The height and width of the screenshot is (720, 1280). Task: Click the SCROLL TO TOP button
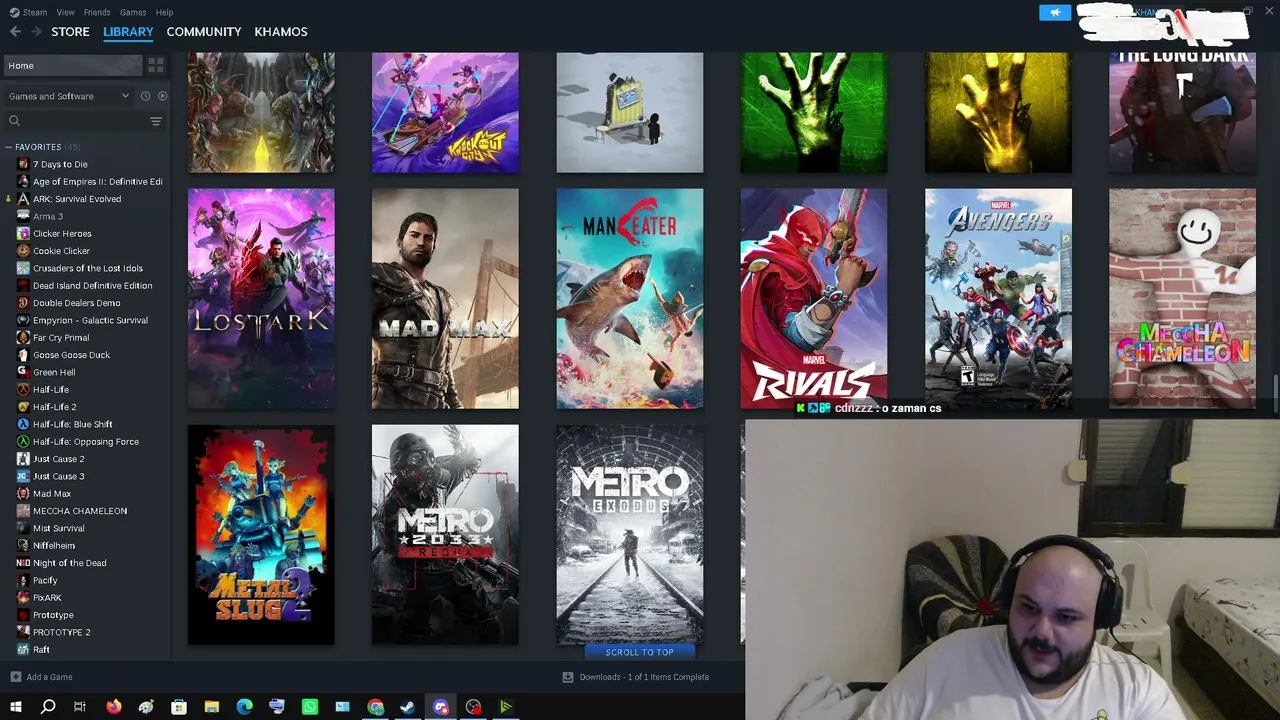[640, 652]
